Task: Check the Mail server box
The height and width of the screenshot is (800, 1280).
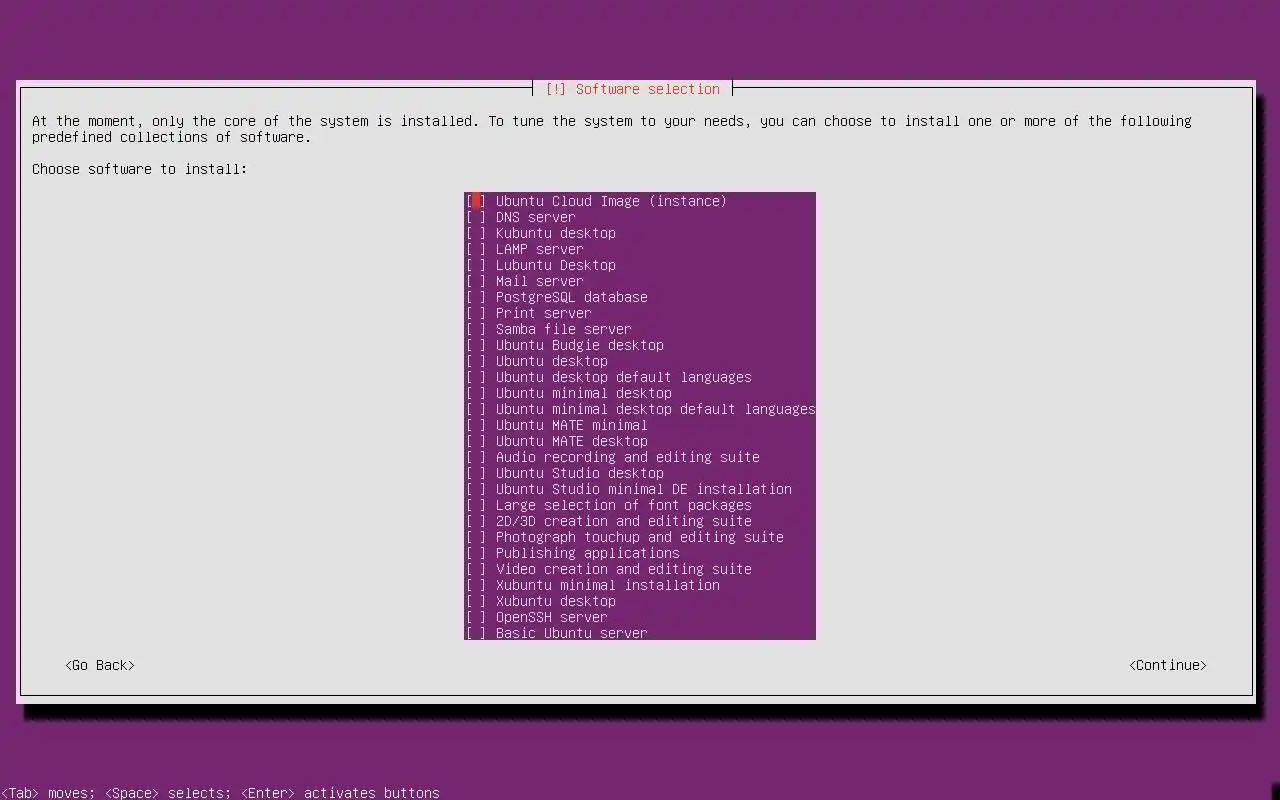Action: 476,281
